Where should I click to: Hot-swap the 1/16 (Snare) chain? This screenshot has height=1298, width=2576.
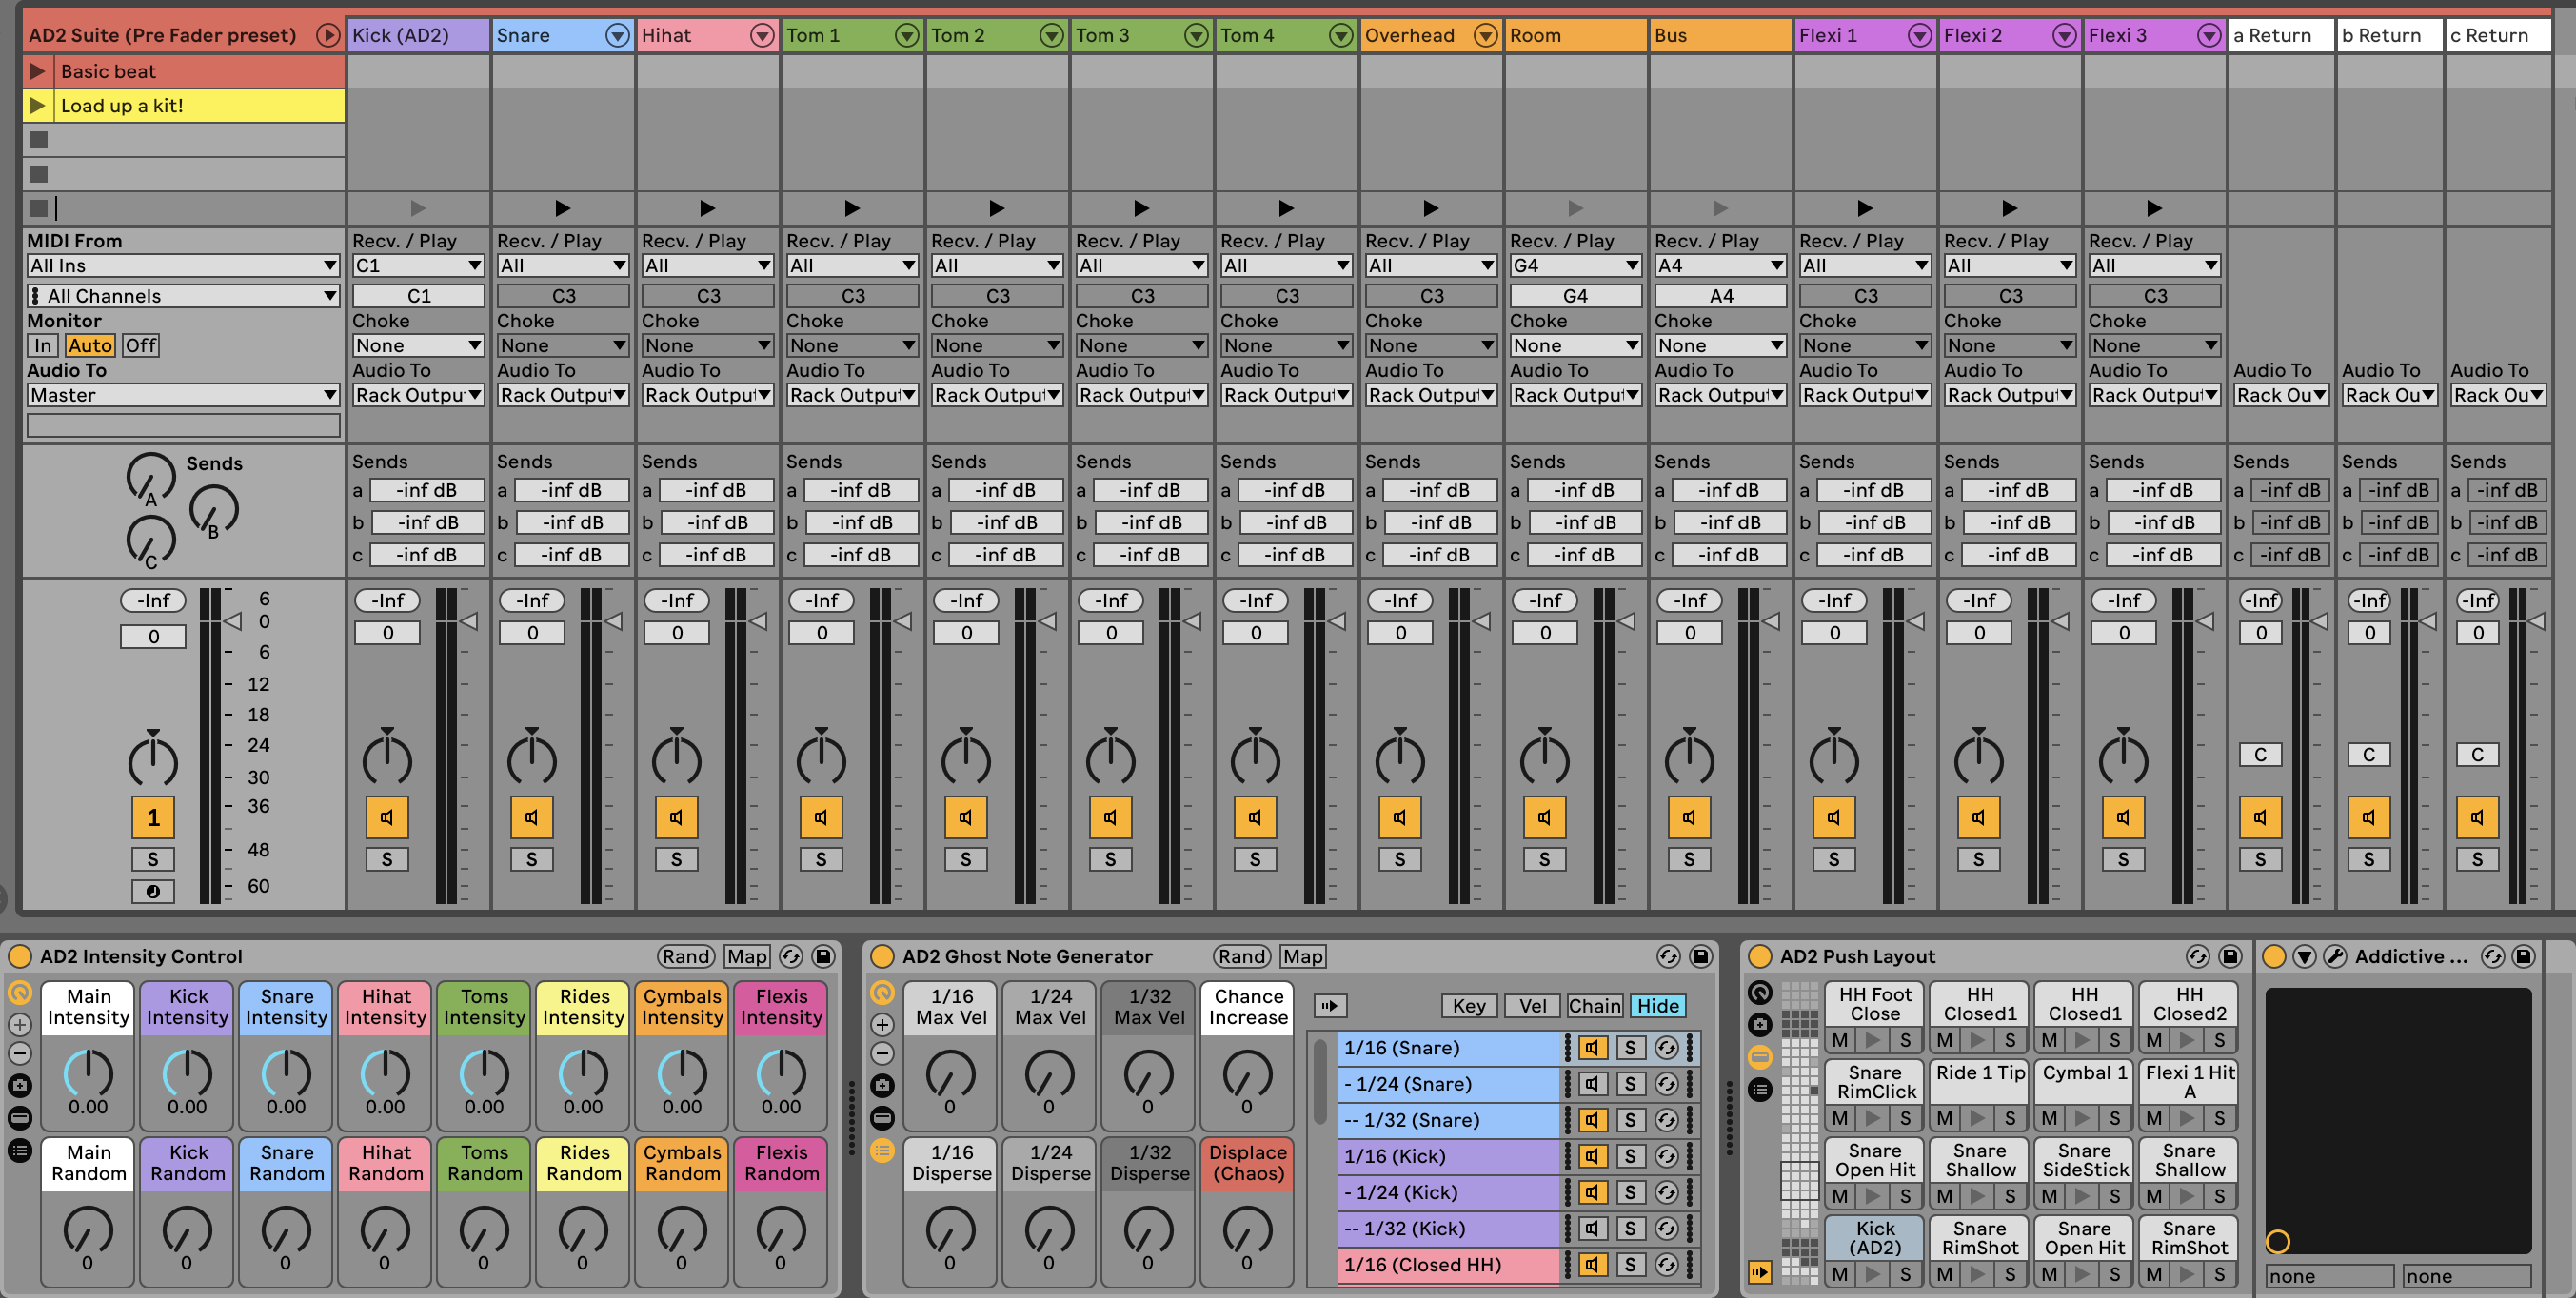pos(1666,1048)
